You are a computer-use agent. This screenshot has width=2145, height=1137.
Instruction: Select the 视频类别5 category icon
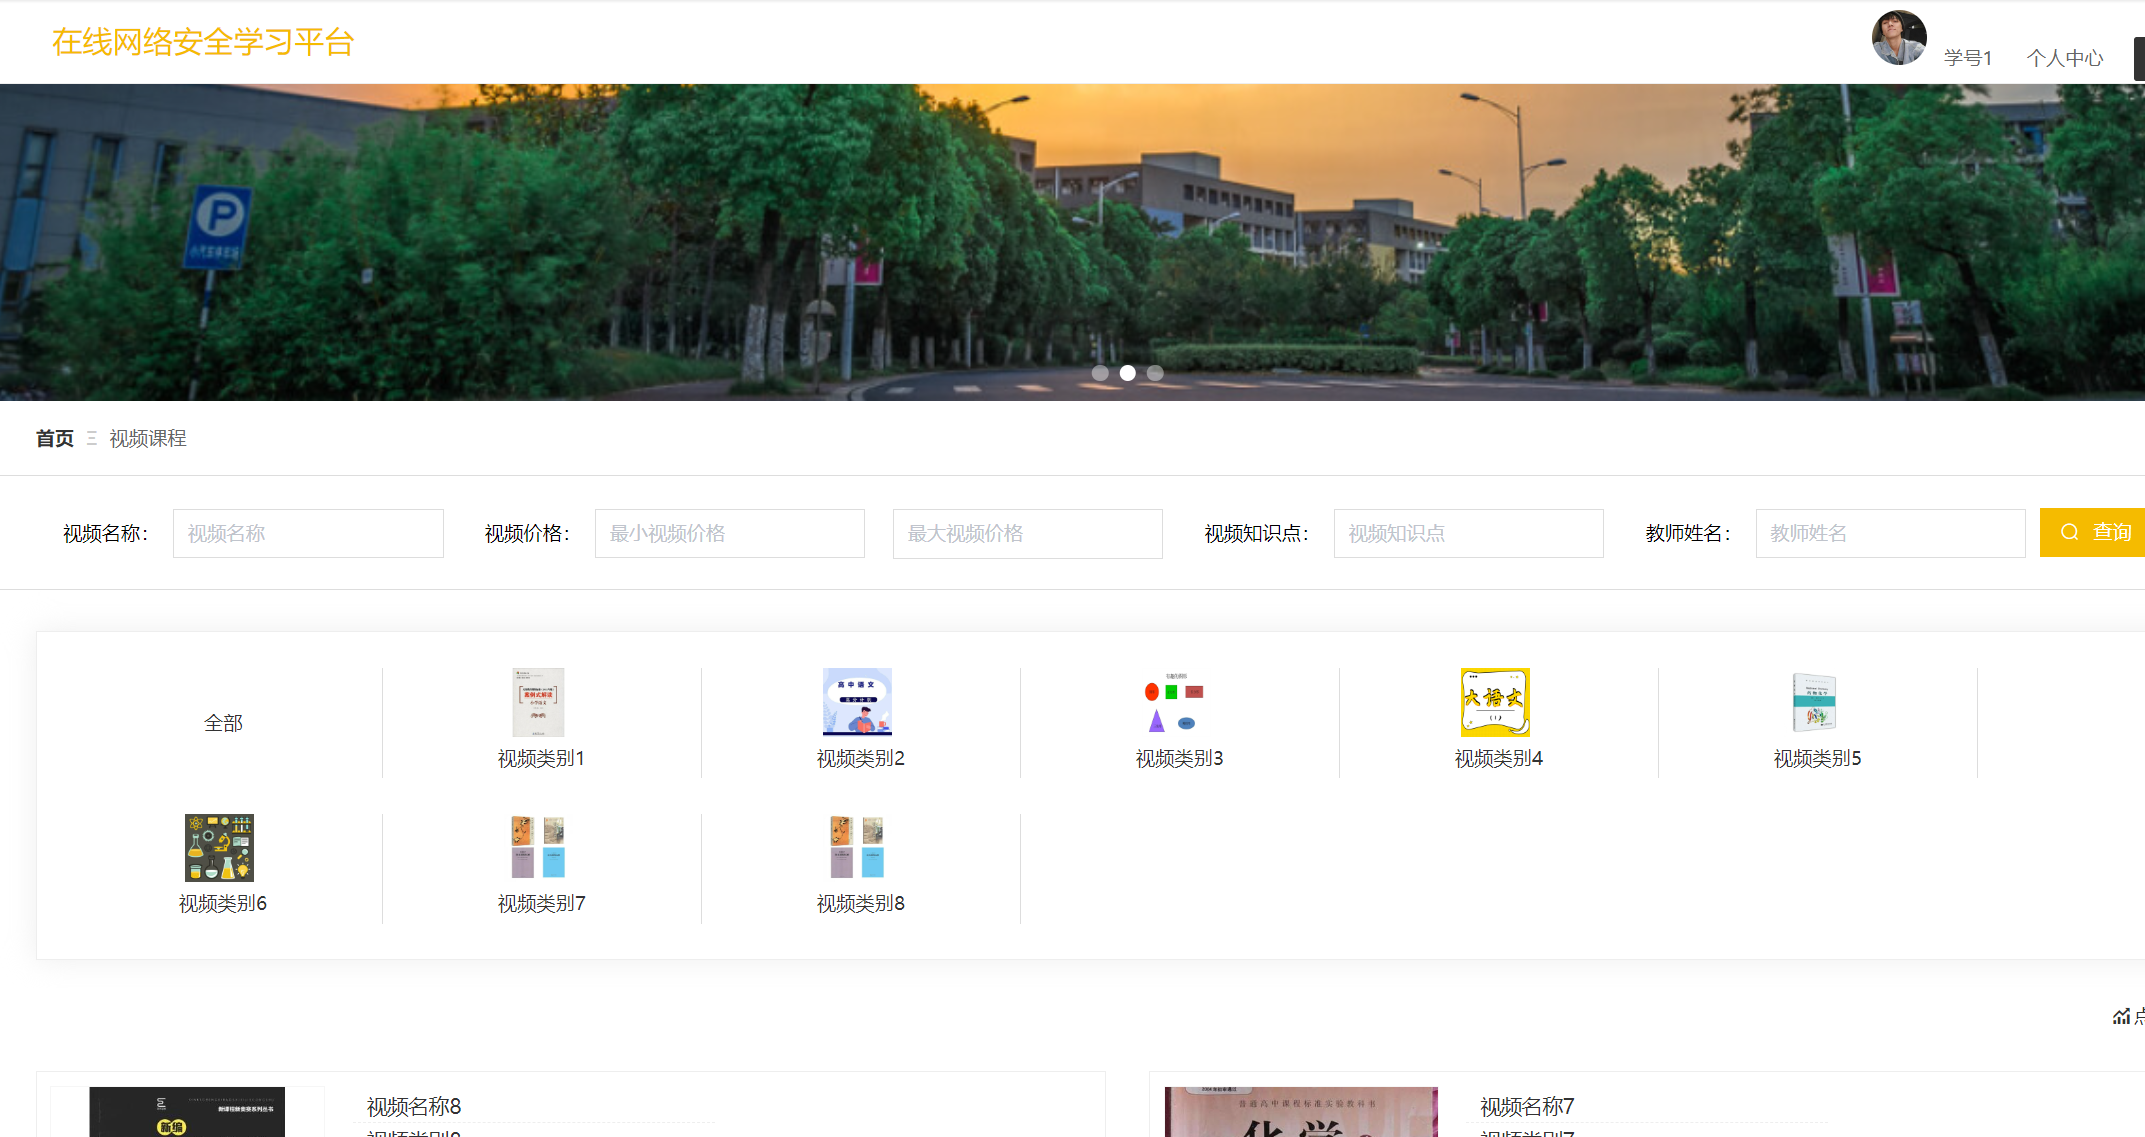(x=1815, y=703)
